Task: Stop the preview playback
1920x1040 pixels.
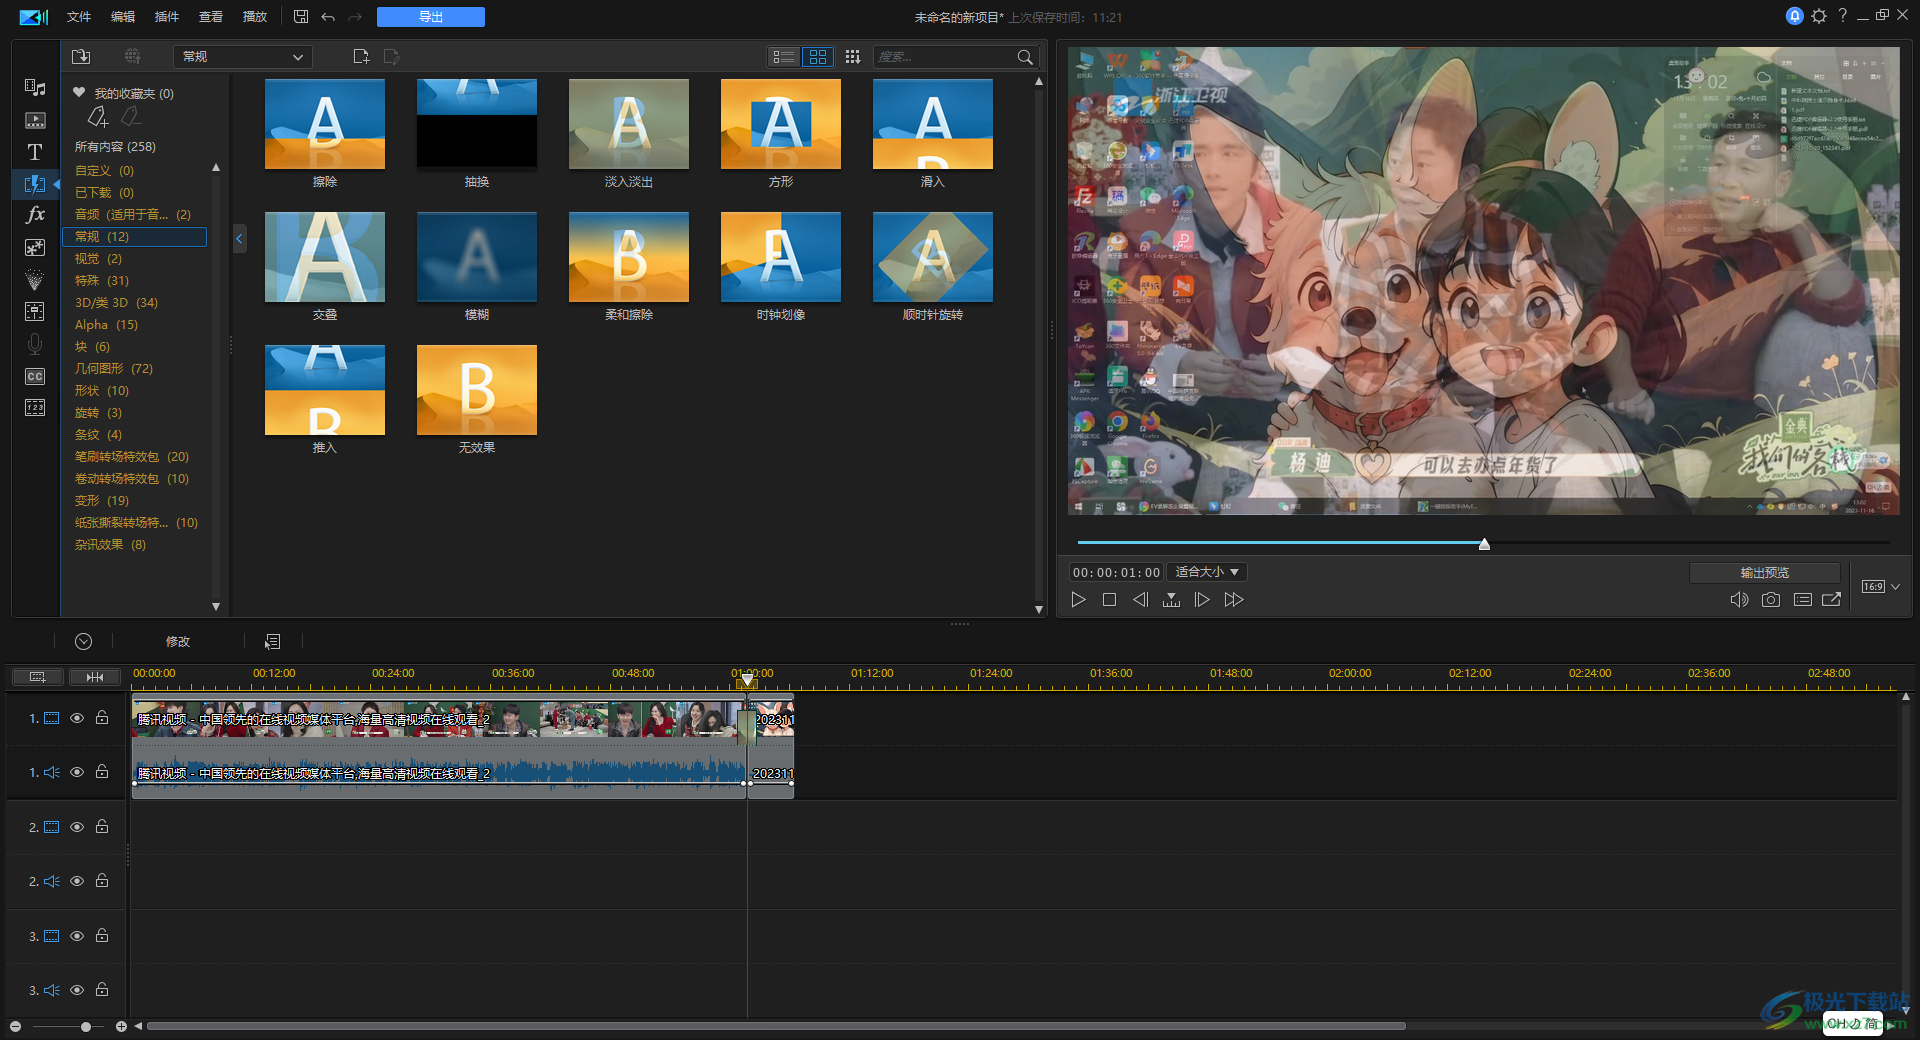Action: coord(1109,600)
